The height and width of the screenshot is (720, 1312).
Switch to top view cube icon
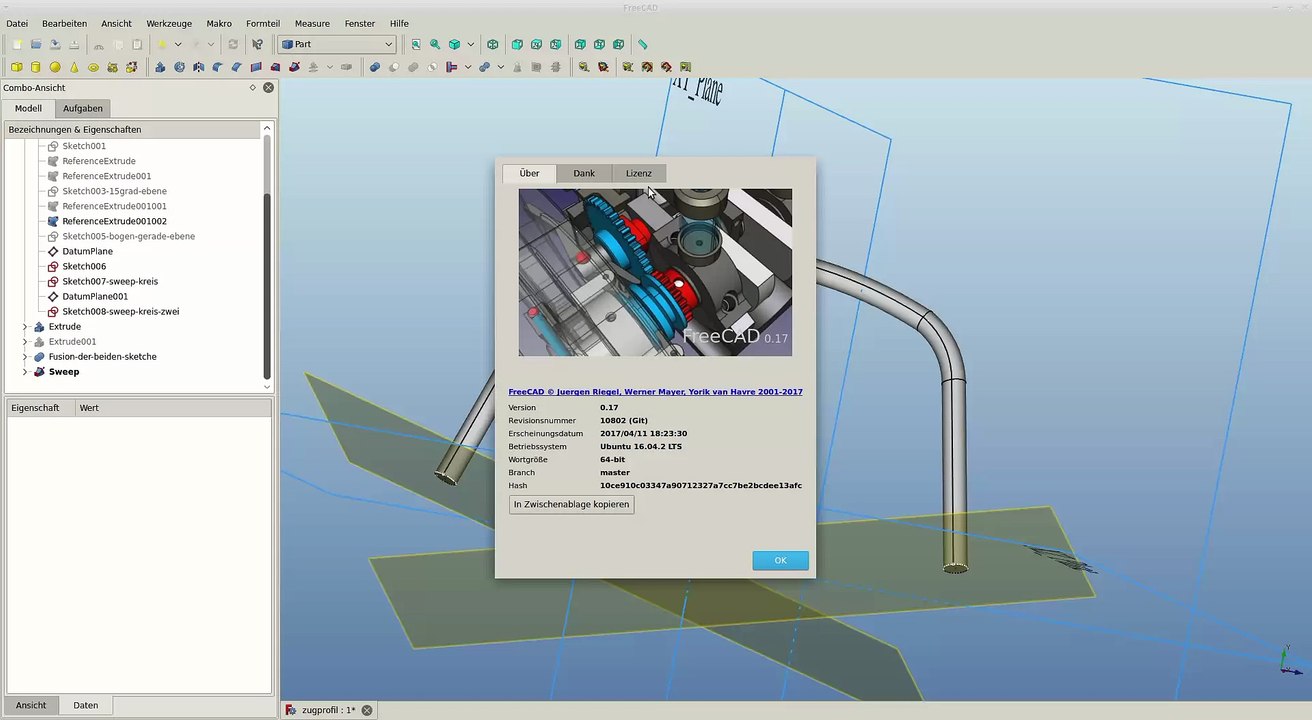536,44
